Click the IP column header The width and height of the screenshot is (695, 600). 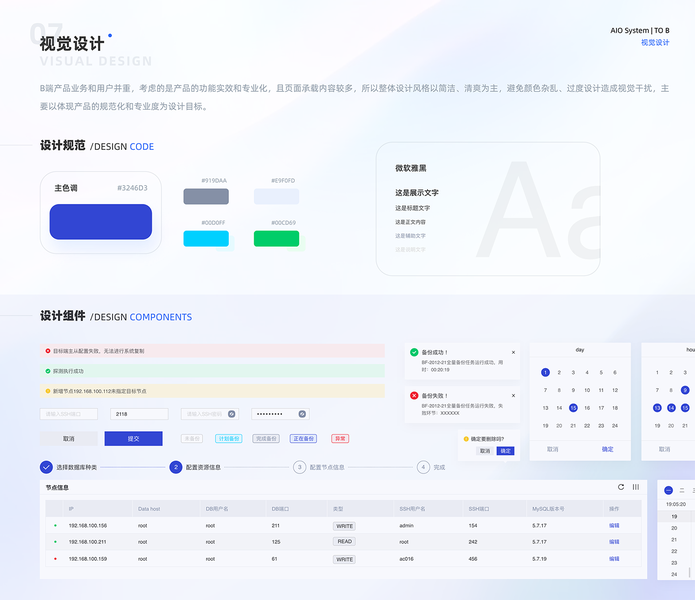[71, 509]
